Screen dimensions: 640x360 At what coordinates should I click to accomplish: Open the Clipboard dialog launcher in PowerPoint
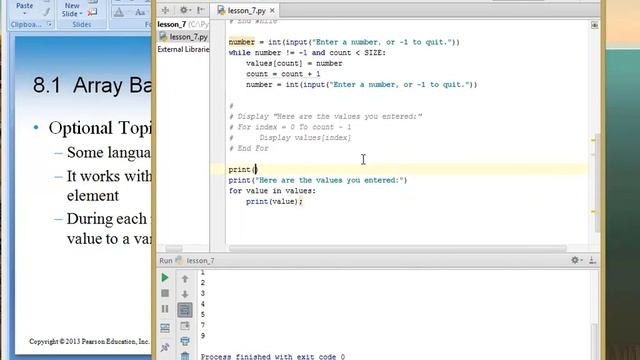coord(49,24)
